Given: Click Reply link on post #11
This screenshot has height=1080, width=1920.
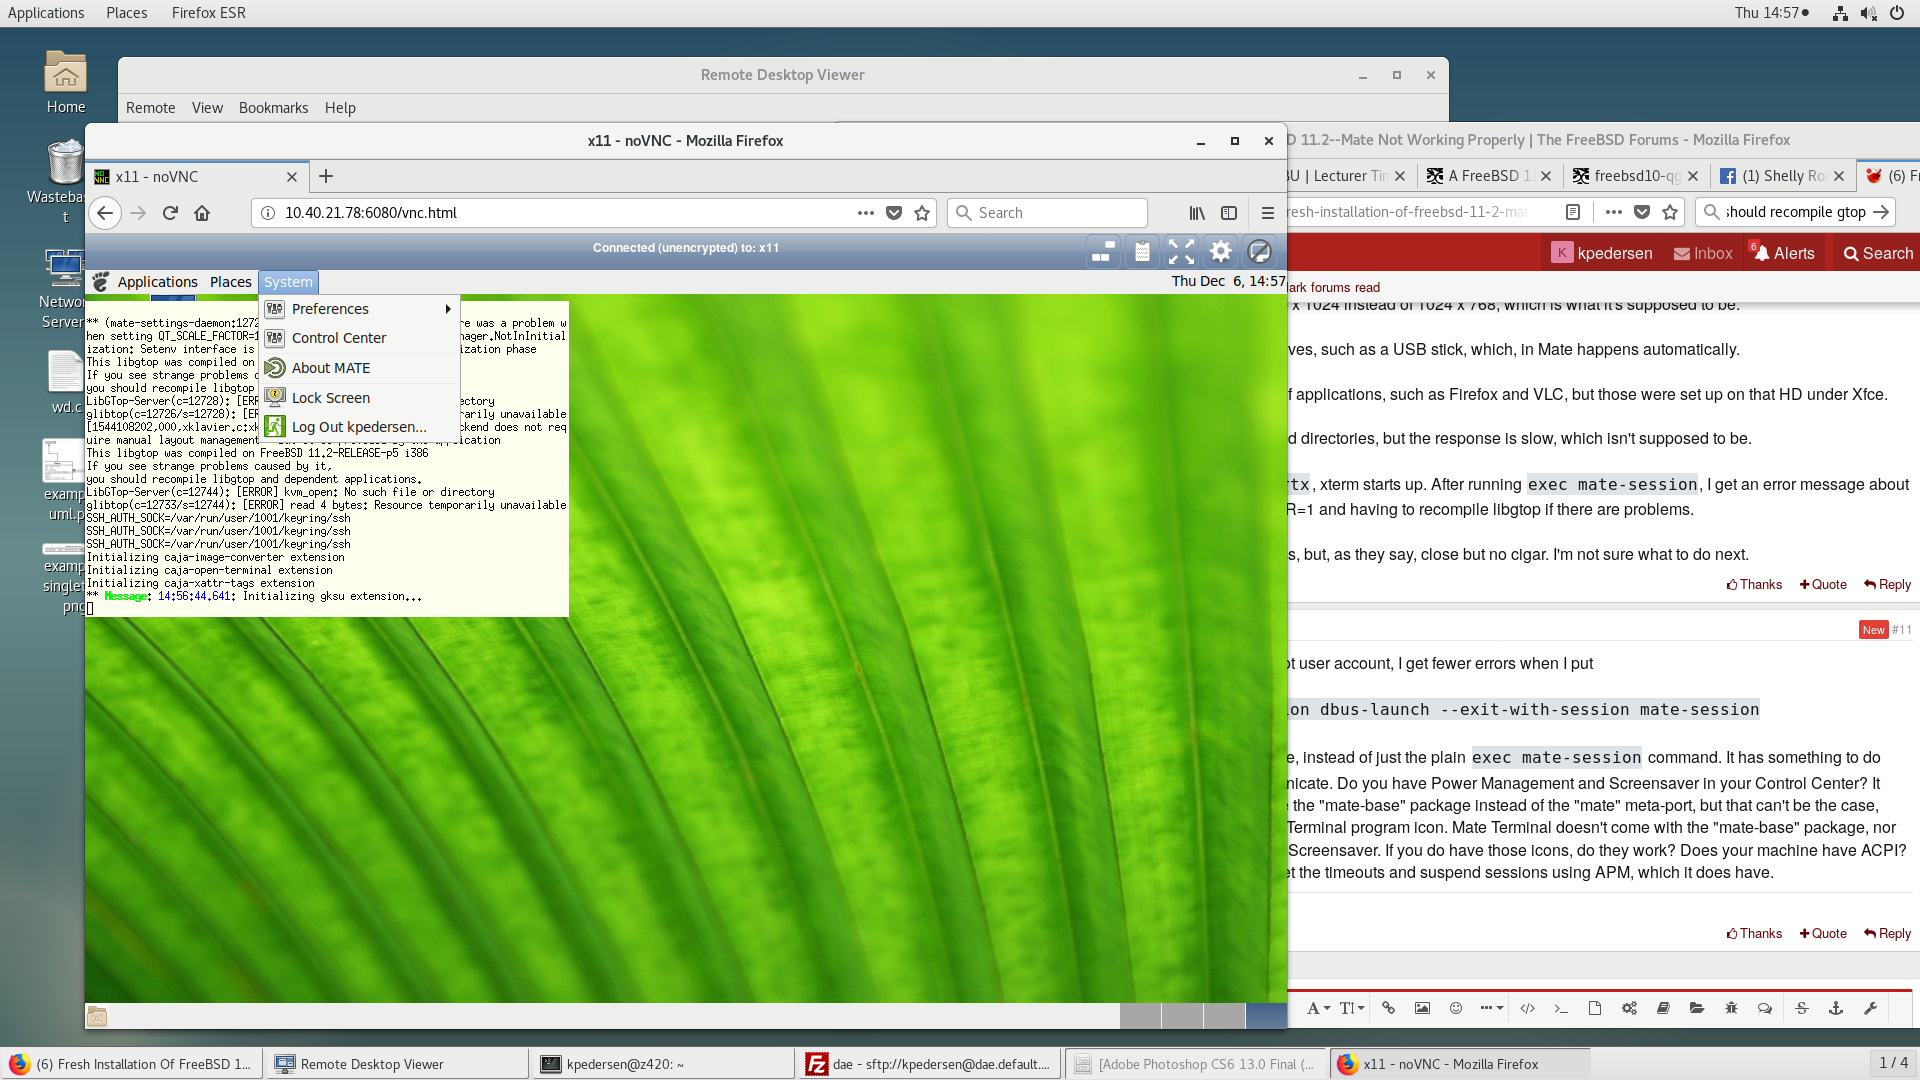Looking at the screenshot, I should coord(1887,933).
